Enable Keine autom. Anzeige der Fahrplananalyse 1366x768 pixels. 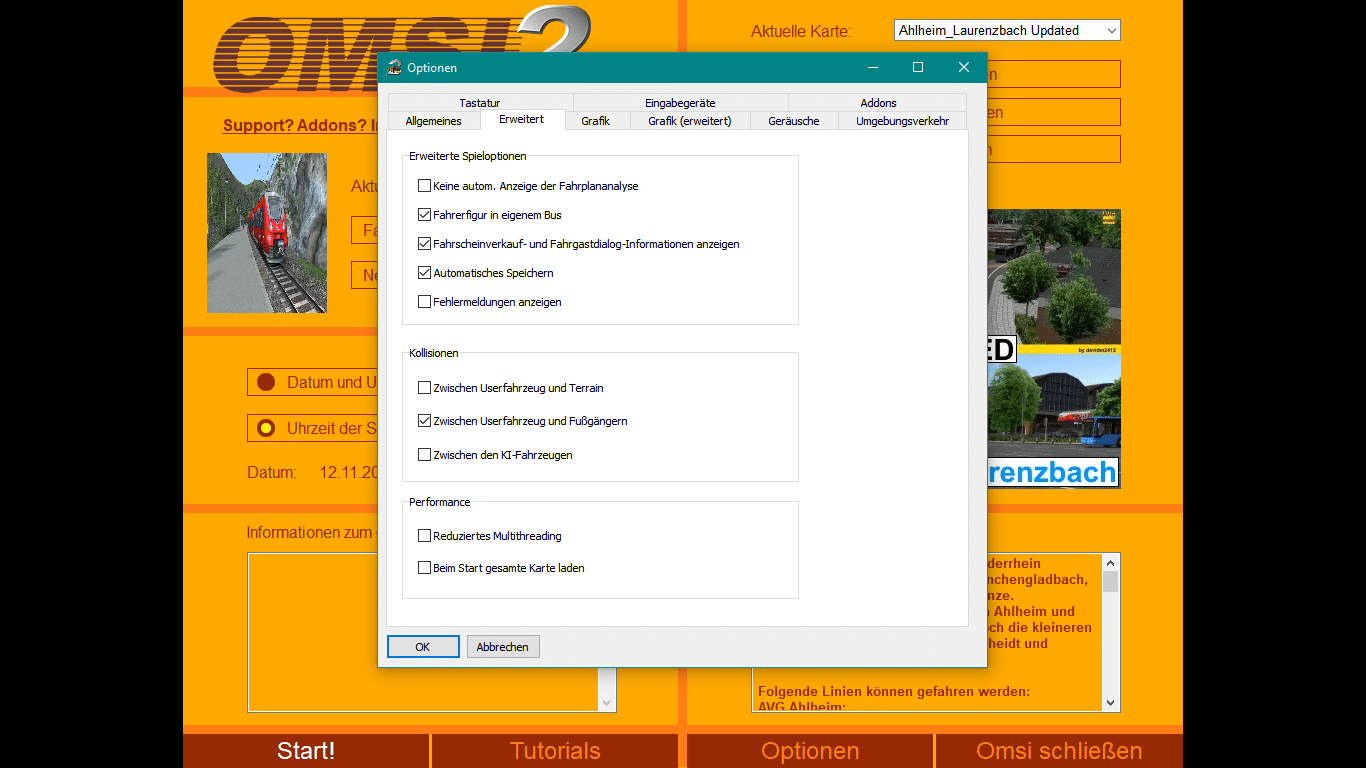point(425,186)
